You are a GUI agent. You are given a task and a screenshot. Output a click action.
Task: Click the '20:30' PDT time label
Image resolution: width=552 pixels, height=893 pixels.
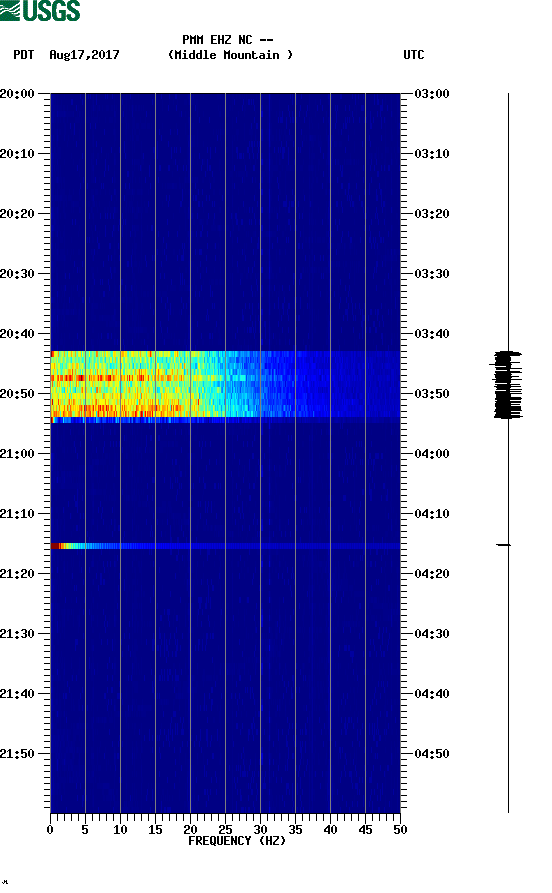click(17, 274)
